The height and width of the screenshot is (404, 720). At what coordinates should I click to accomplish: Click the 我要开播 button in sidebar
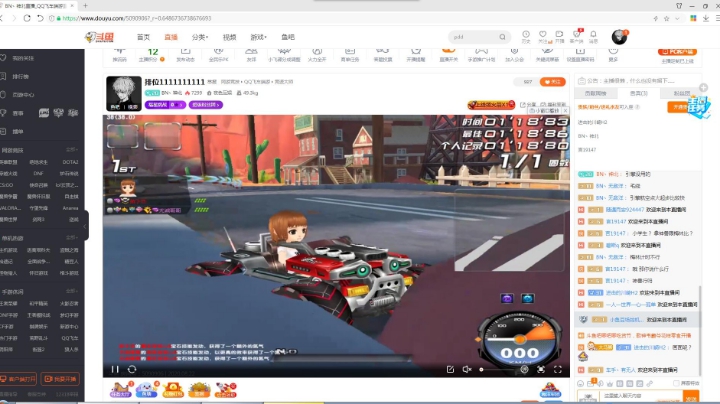click(x=60, y=379)
